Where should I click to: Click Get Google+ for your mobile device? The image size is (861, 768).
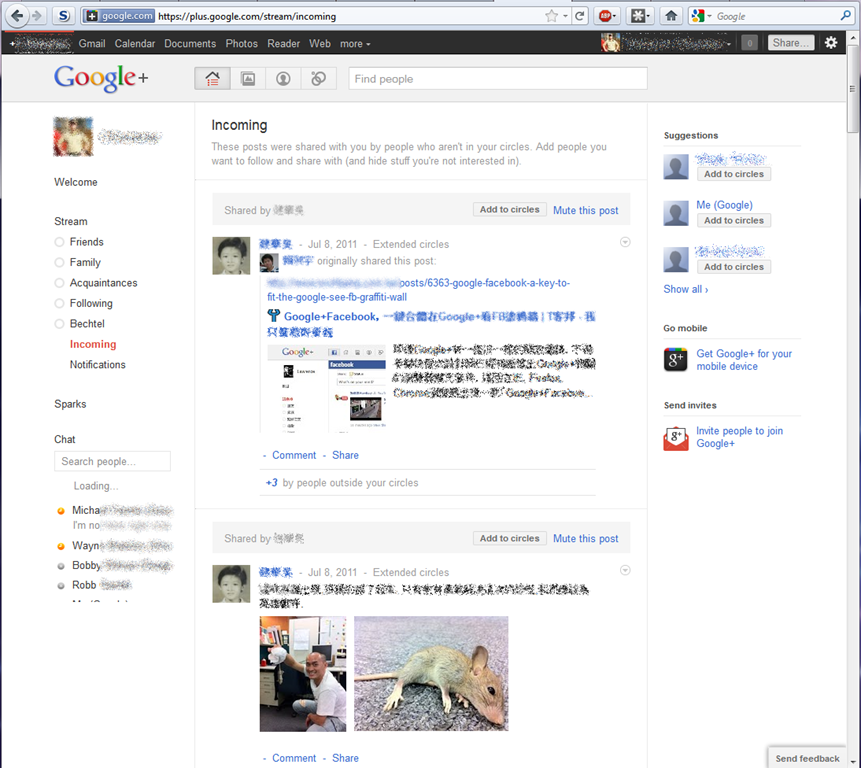(743, 360)
